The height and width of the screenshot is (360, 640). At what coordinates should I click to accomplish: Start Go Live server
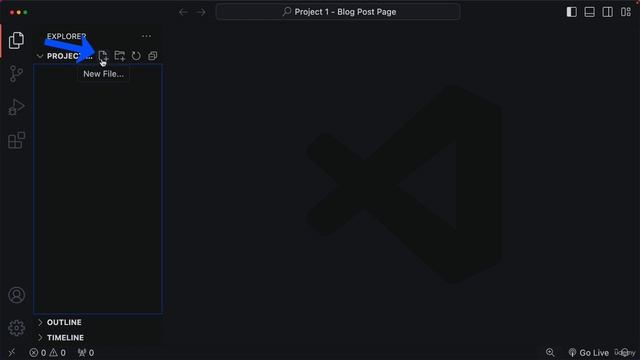click(x=588, y=353)
